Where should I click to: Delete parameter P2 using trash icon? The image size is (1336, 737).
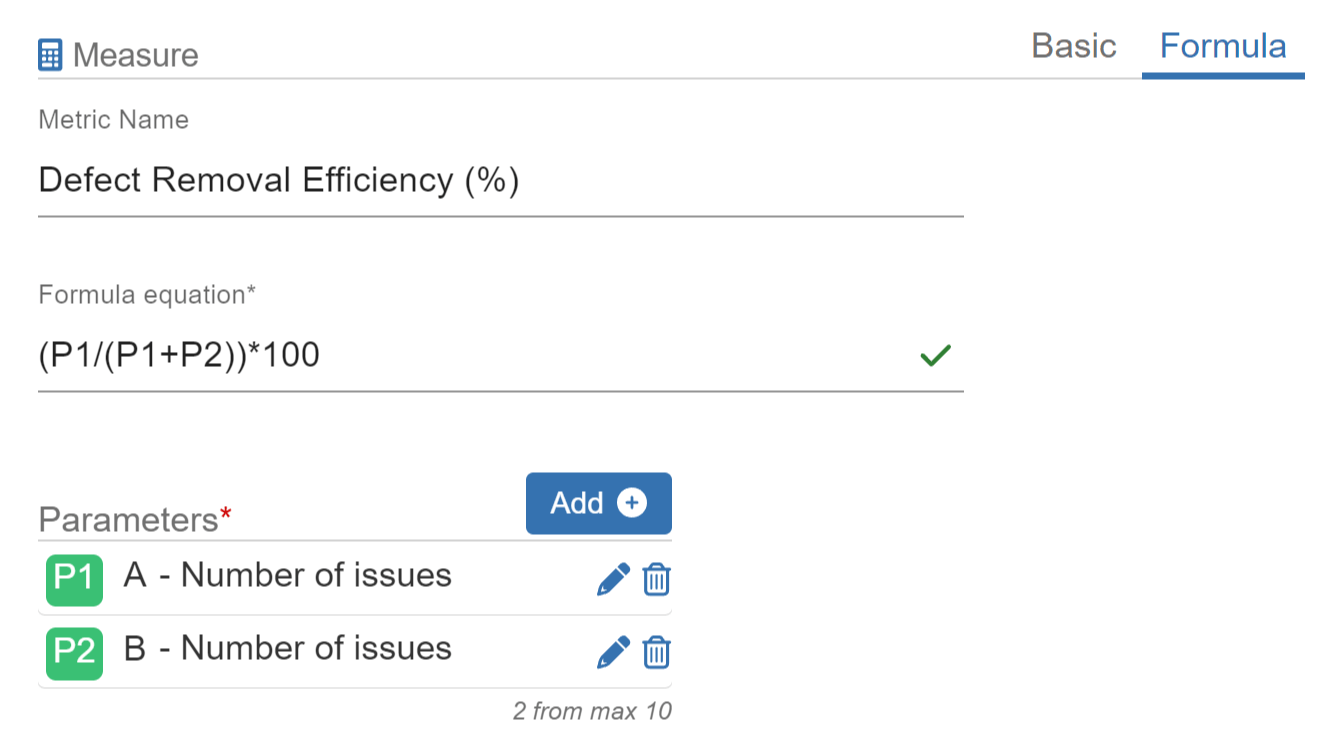(x=656, y=652)
